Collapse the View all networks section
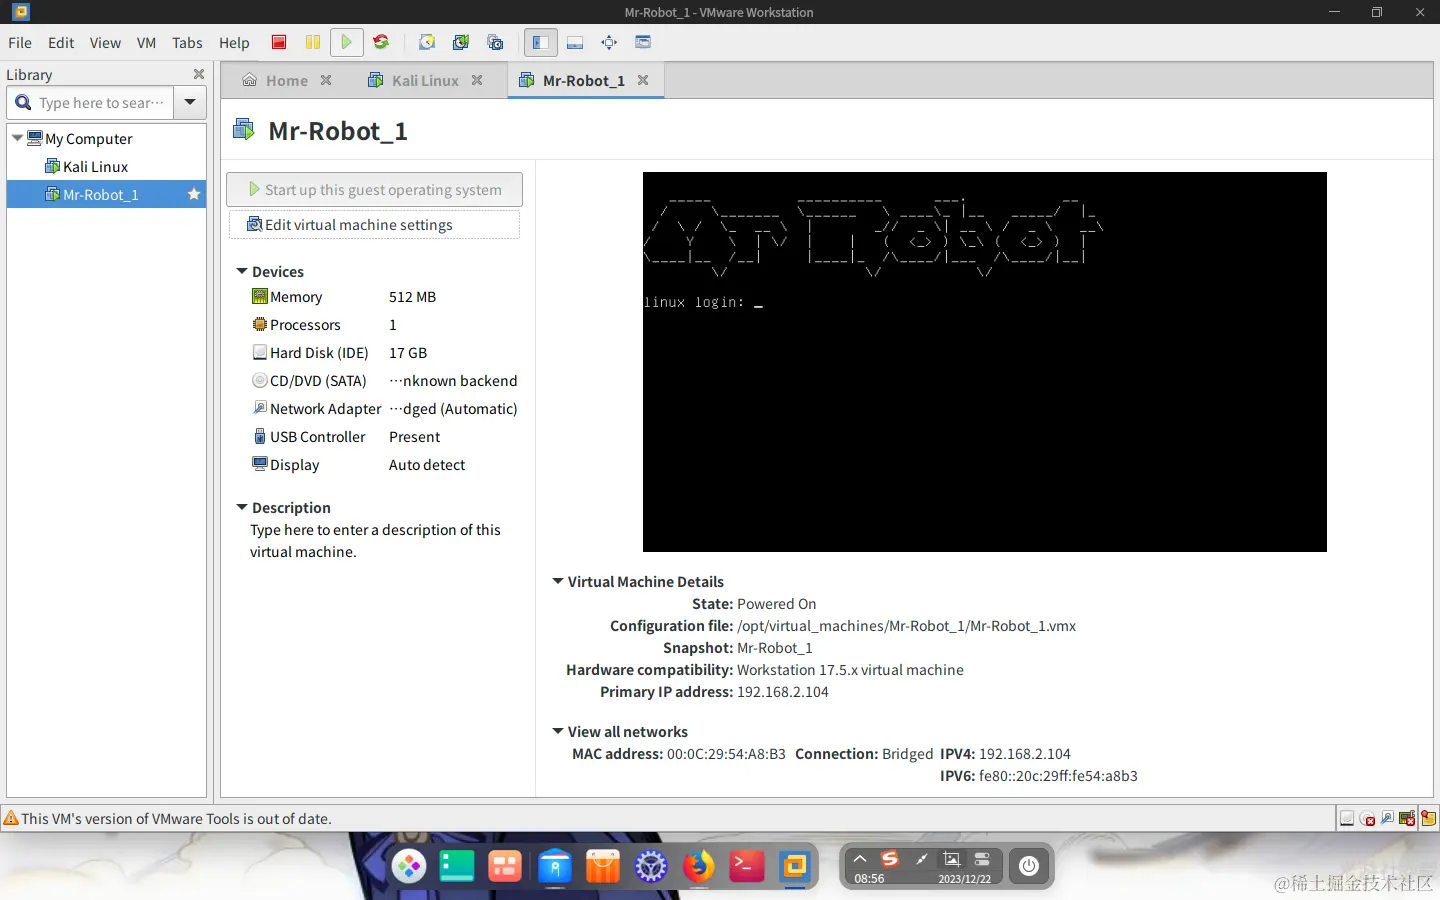1440x900 pixels. tap(558, 731)
